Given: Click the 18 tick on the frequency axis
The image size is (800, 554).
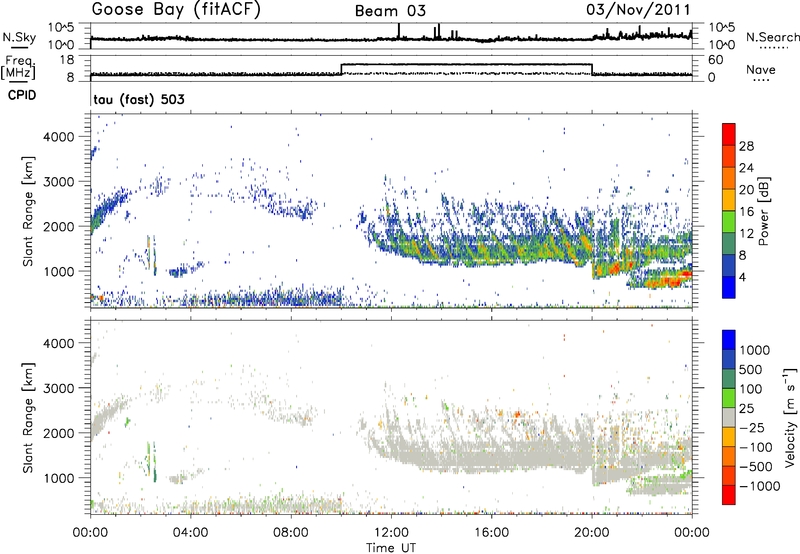Looking at the screenshot, I should (67, 60).
